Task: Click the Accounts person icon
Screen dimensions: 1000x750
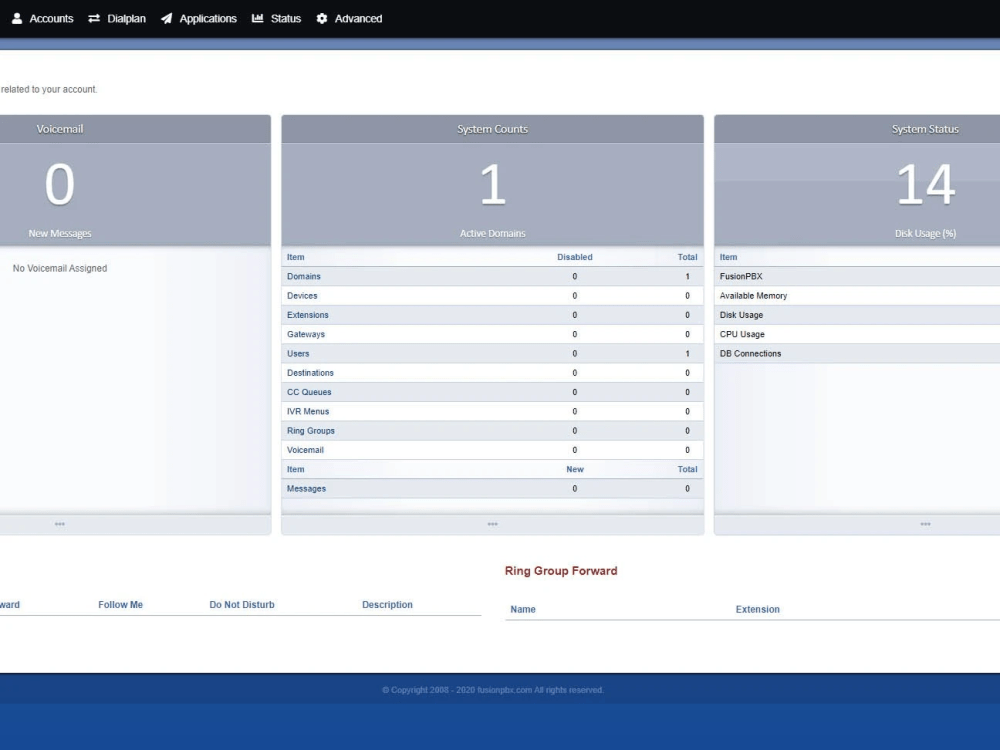Action: (x=17, y=18)
